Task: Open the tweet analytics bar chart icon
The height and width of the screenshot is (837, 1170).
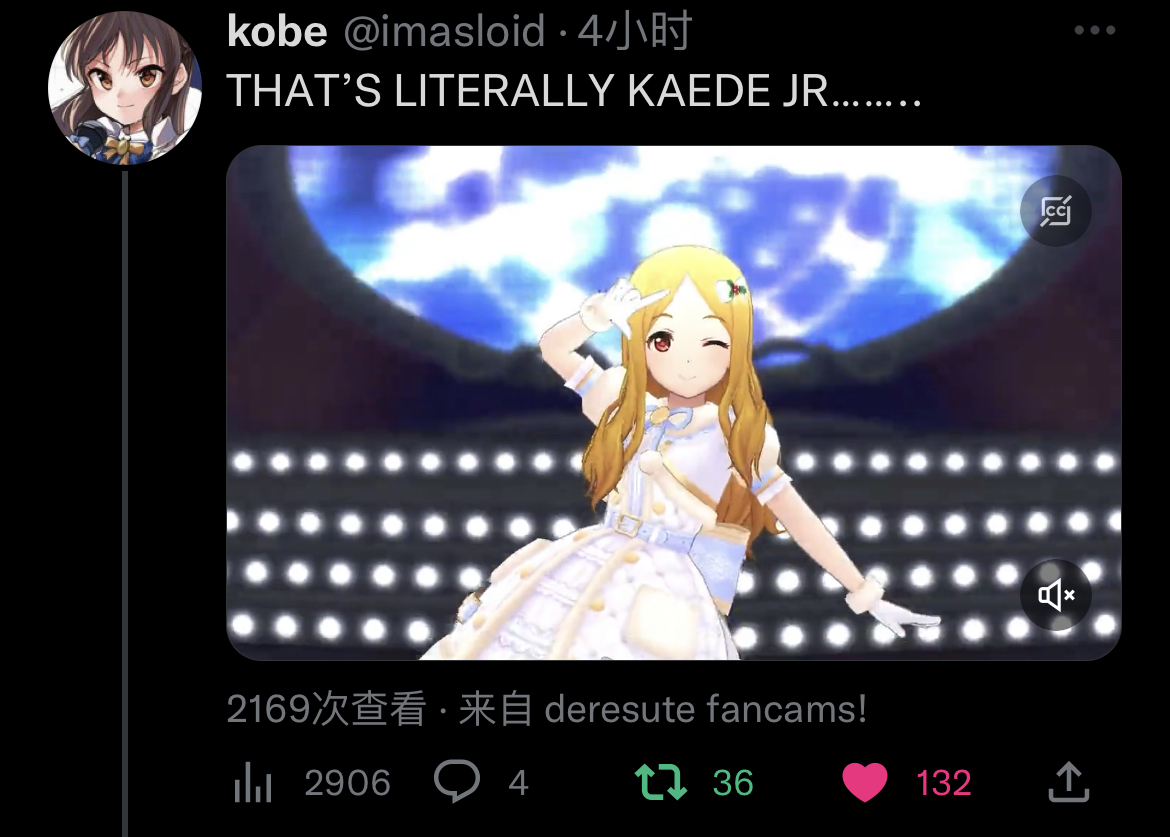Action: (252, 783)
